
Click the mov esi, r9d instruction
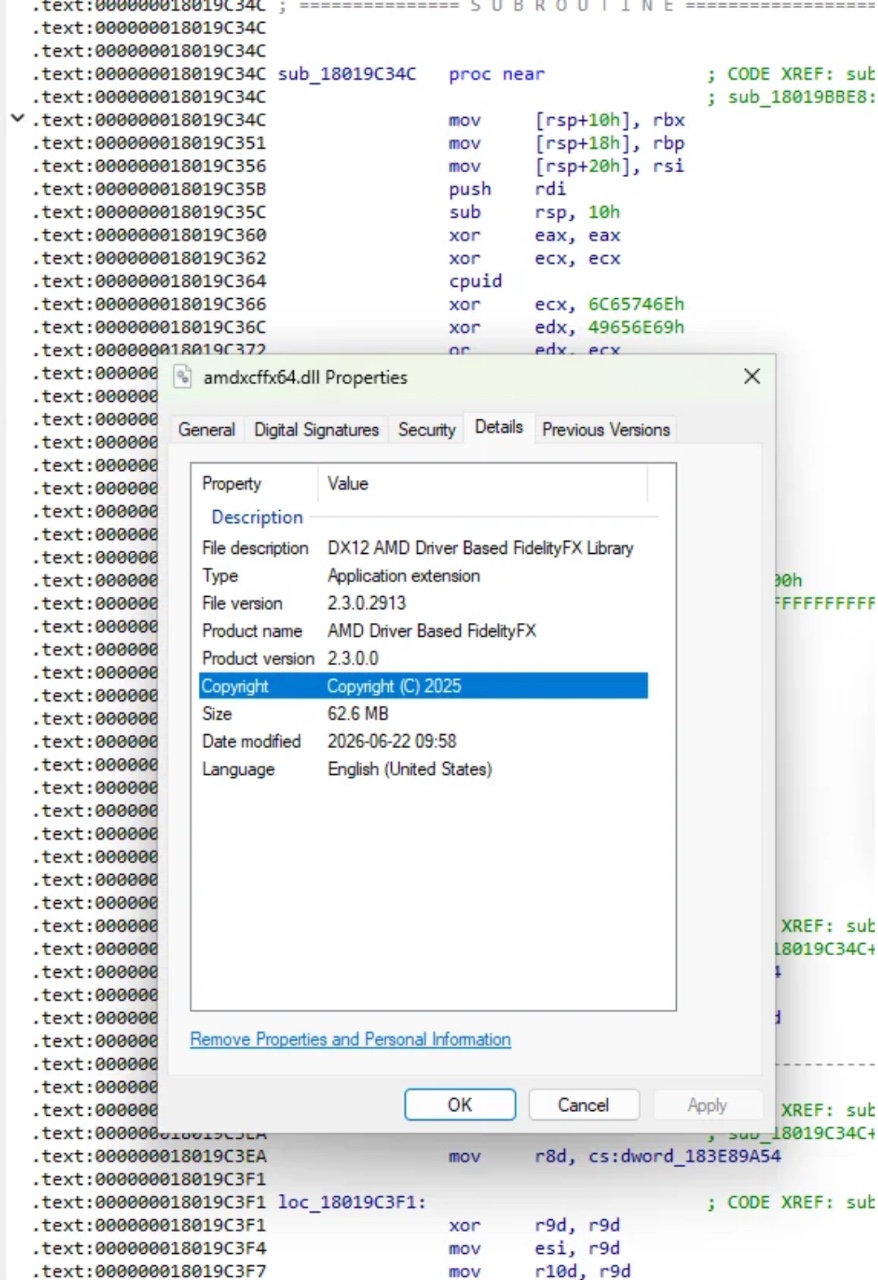[534, 1248]
